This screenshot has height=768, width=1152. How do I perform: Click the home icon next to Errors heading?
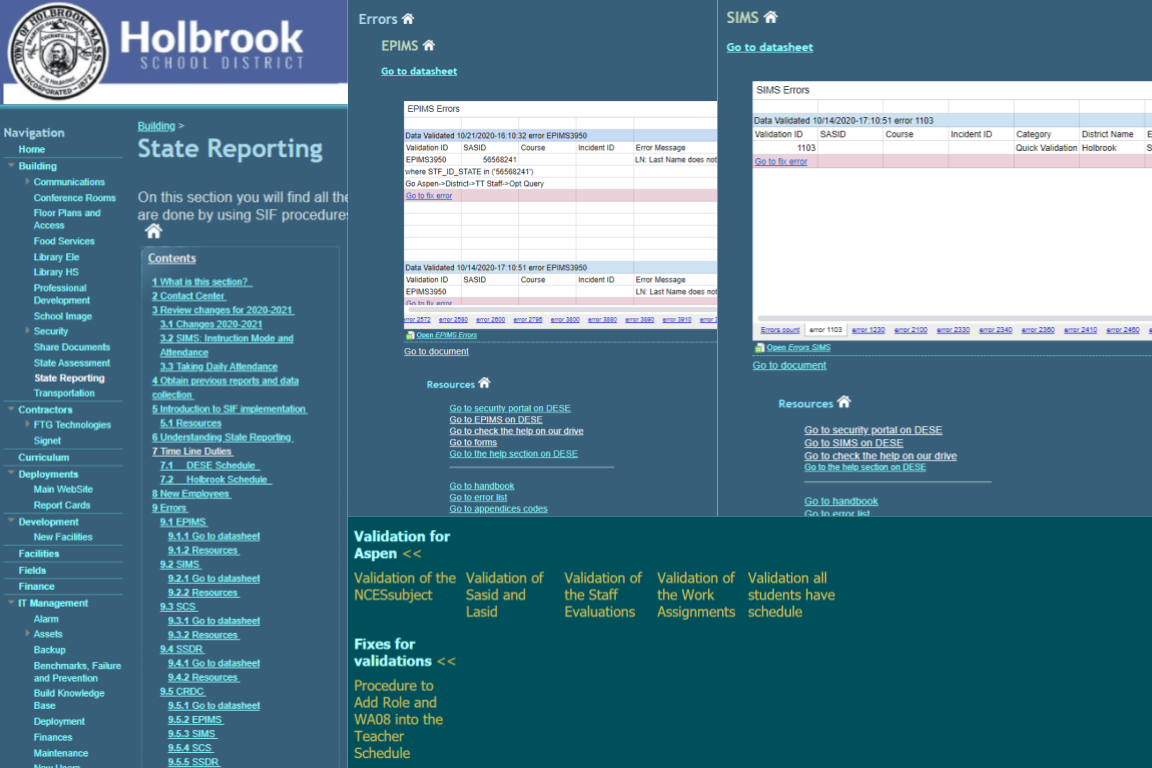408,18
